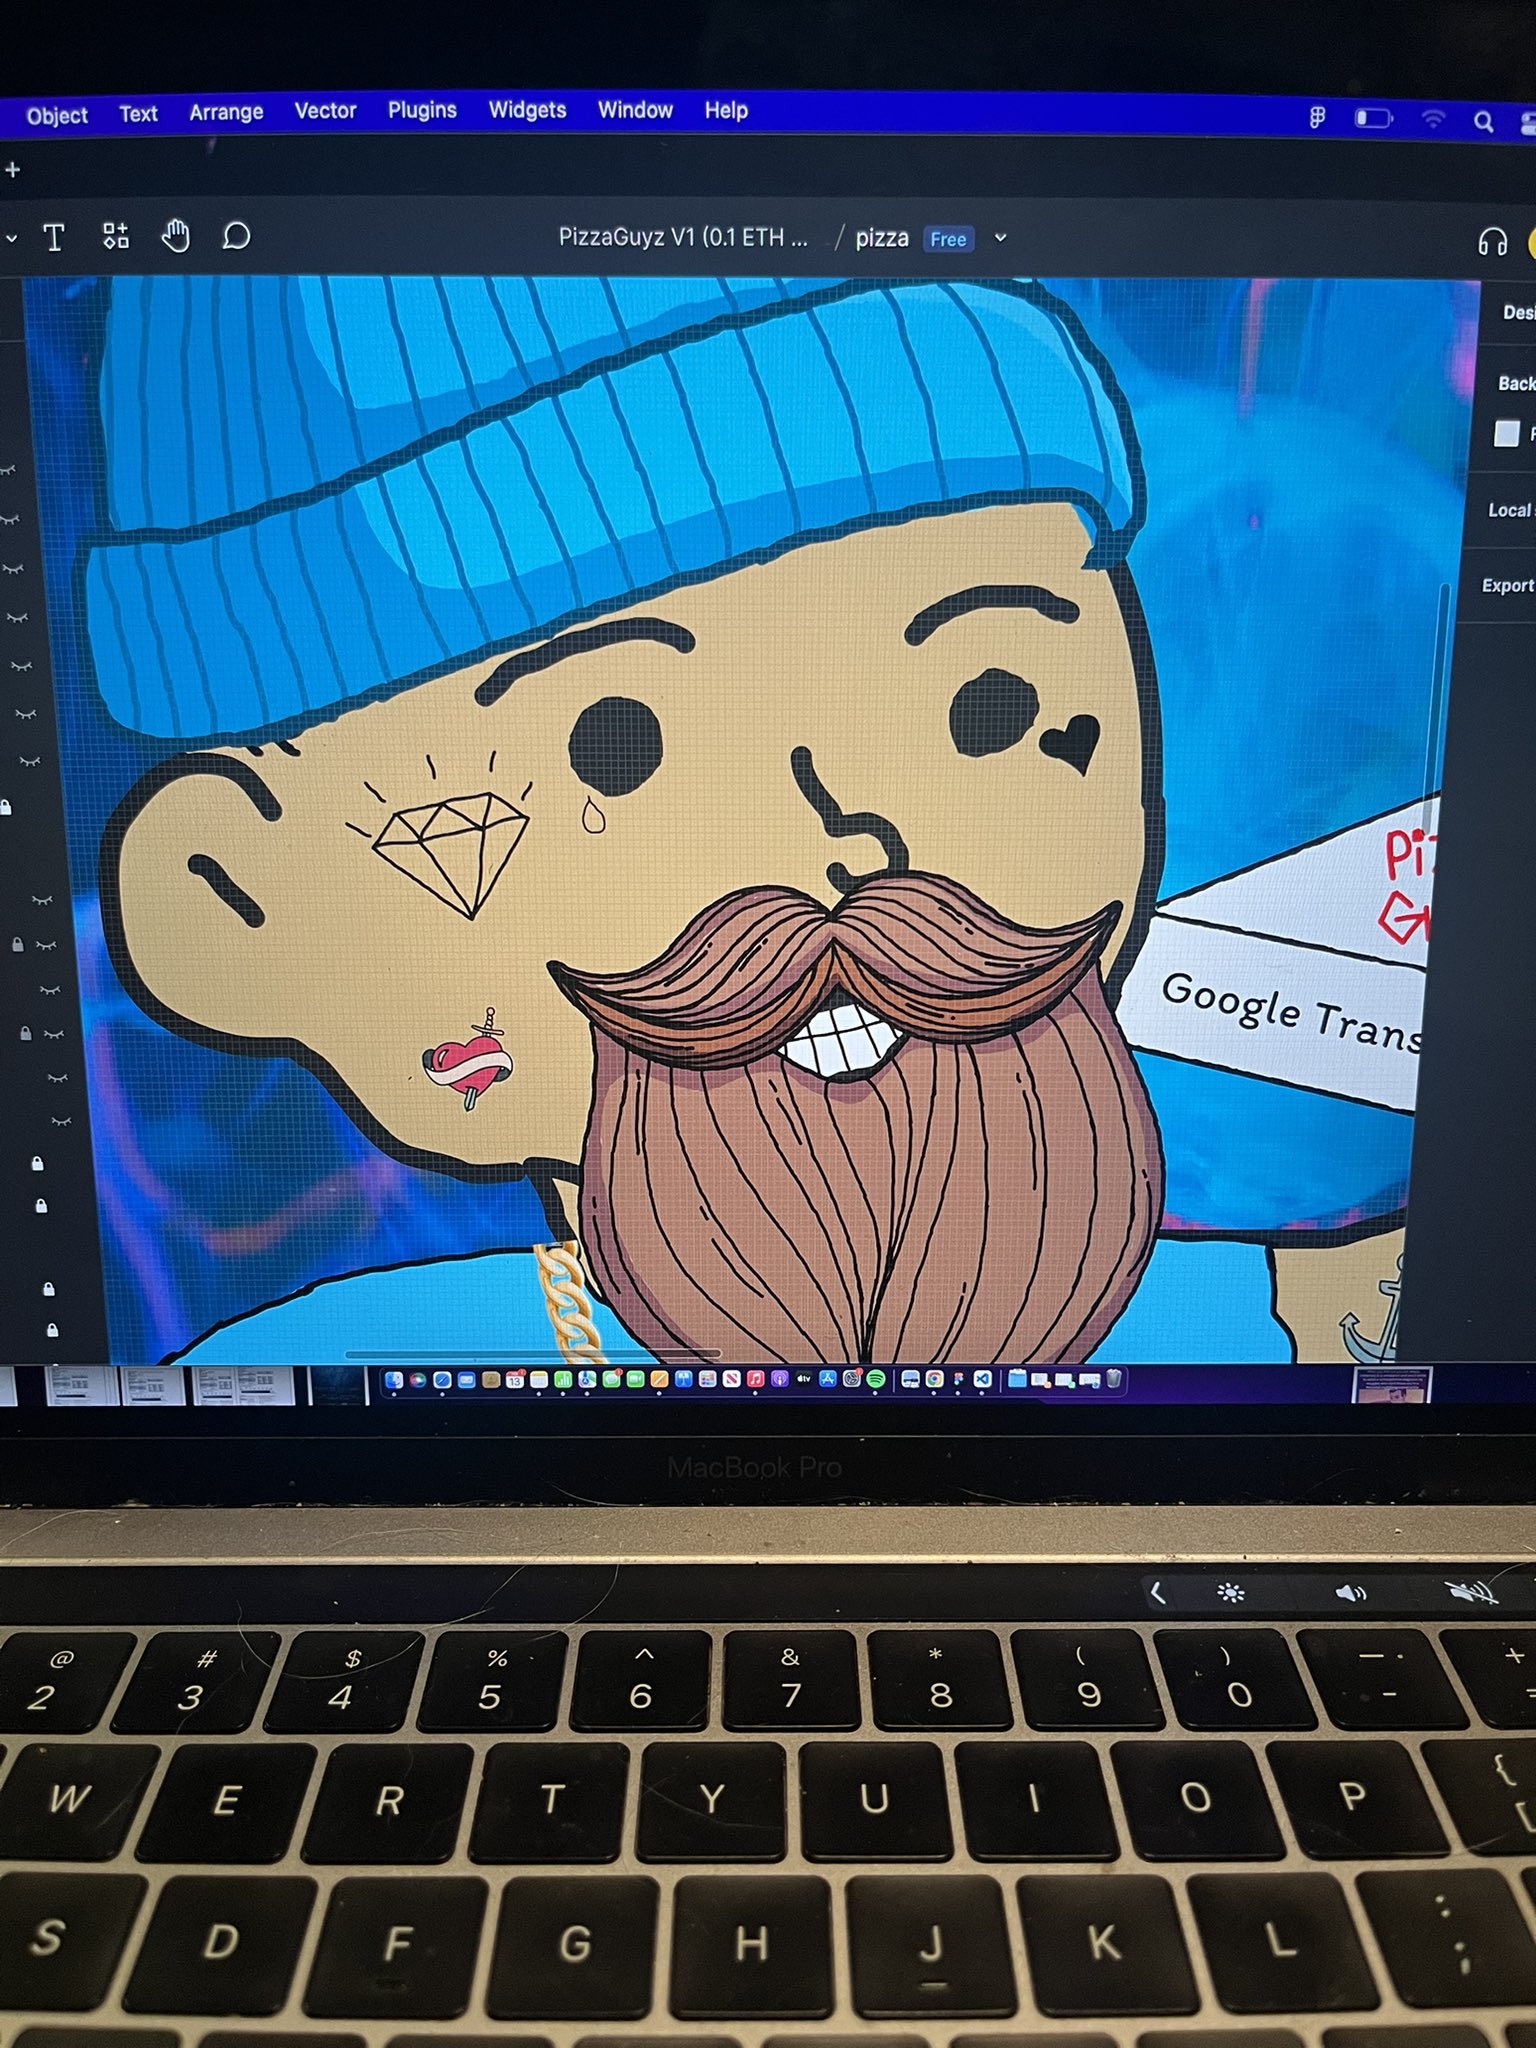Open the screenshot preview thumbnail beside the Dock's right end
The image size is (1536, 2048).
pos(1392,1385)
